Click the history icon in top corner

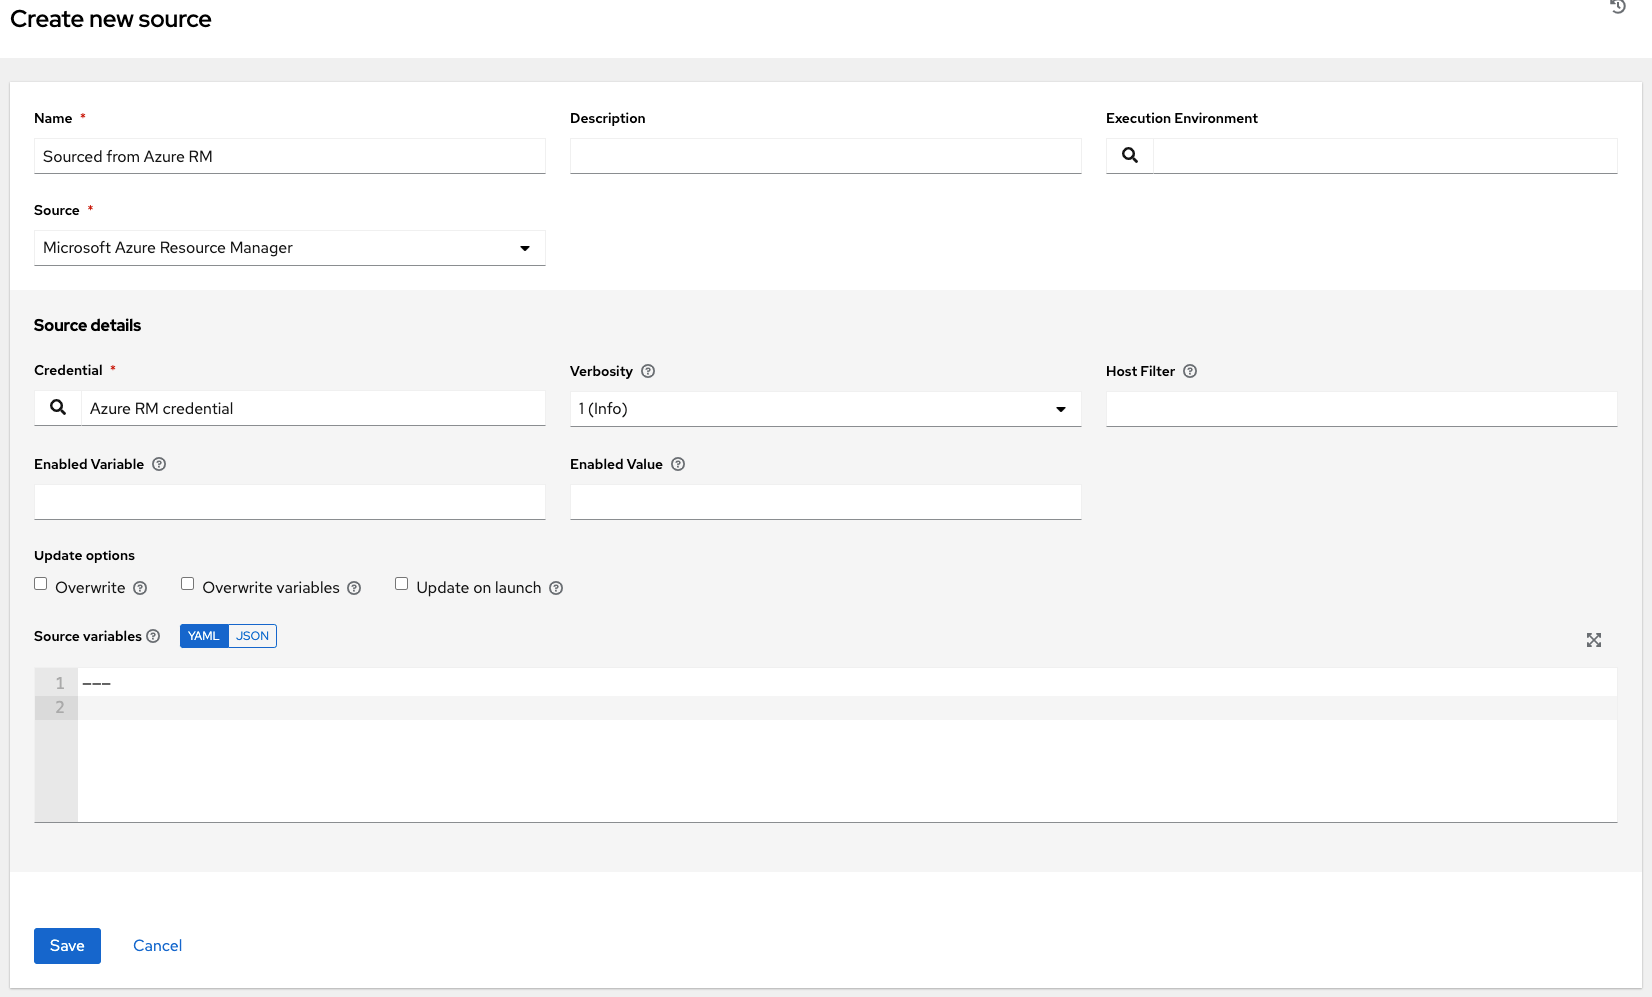coord(1617,8)
